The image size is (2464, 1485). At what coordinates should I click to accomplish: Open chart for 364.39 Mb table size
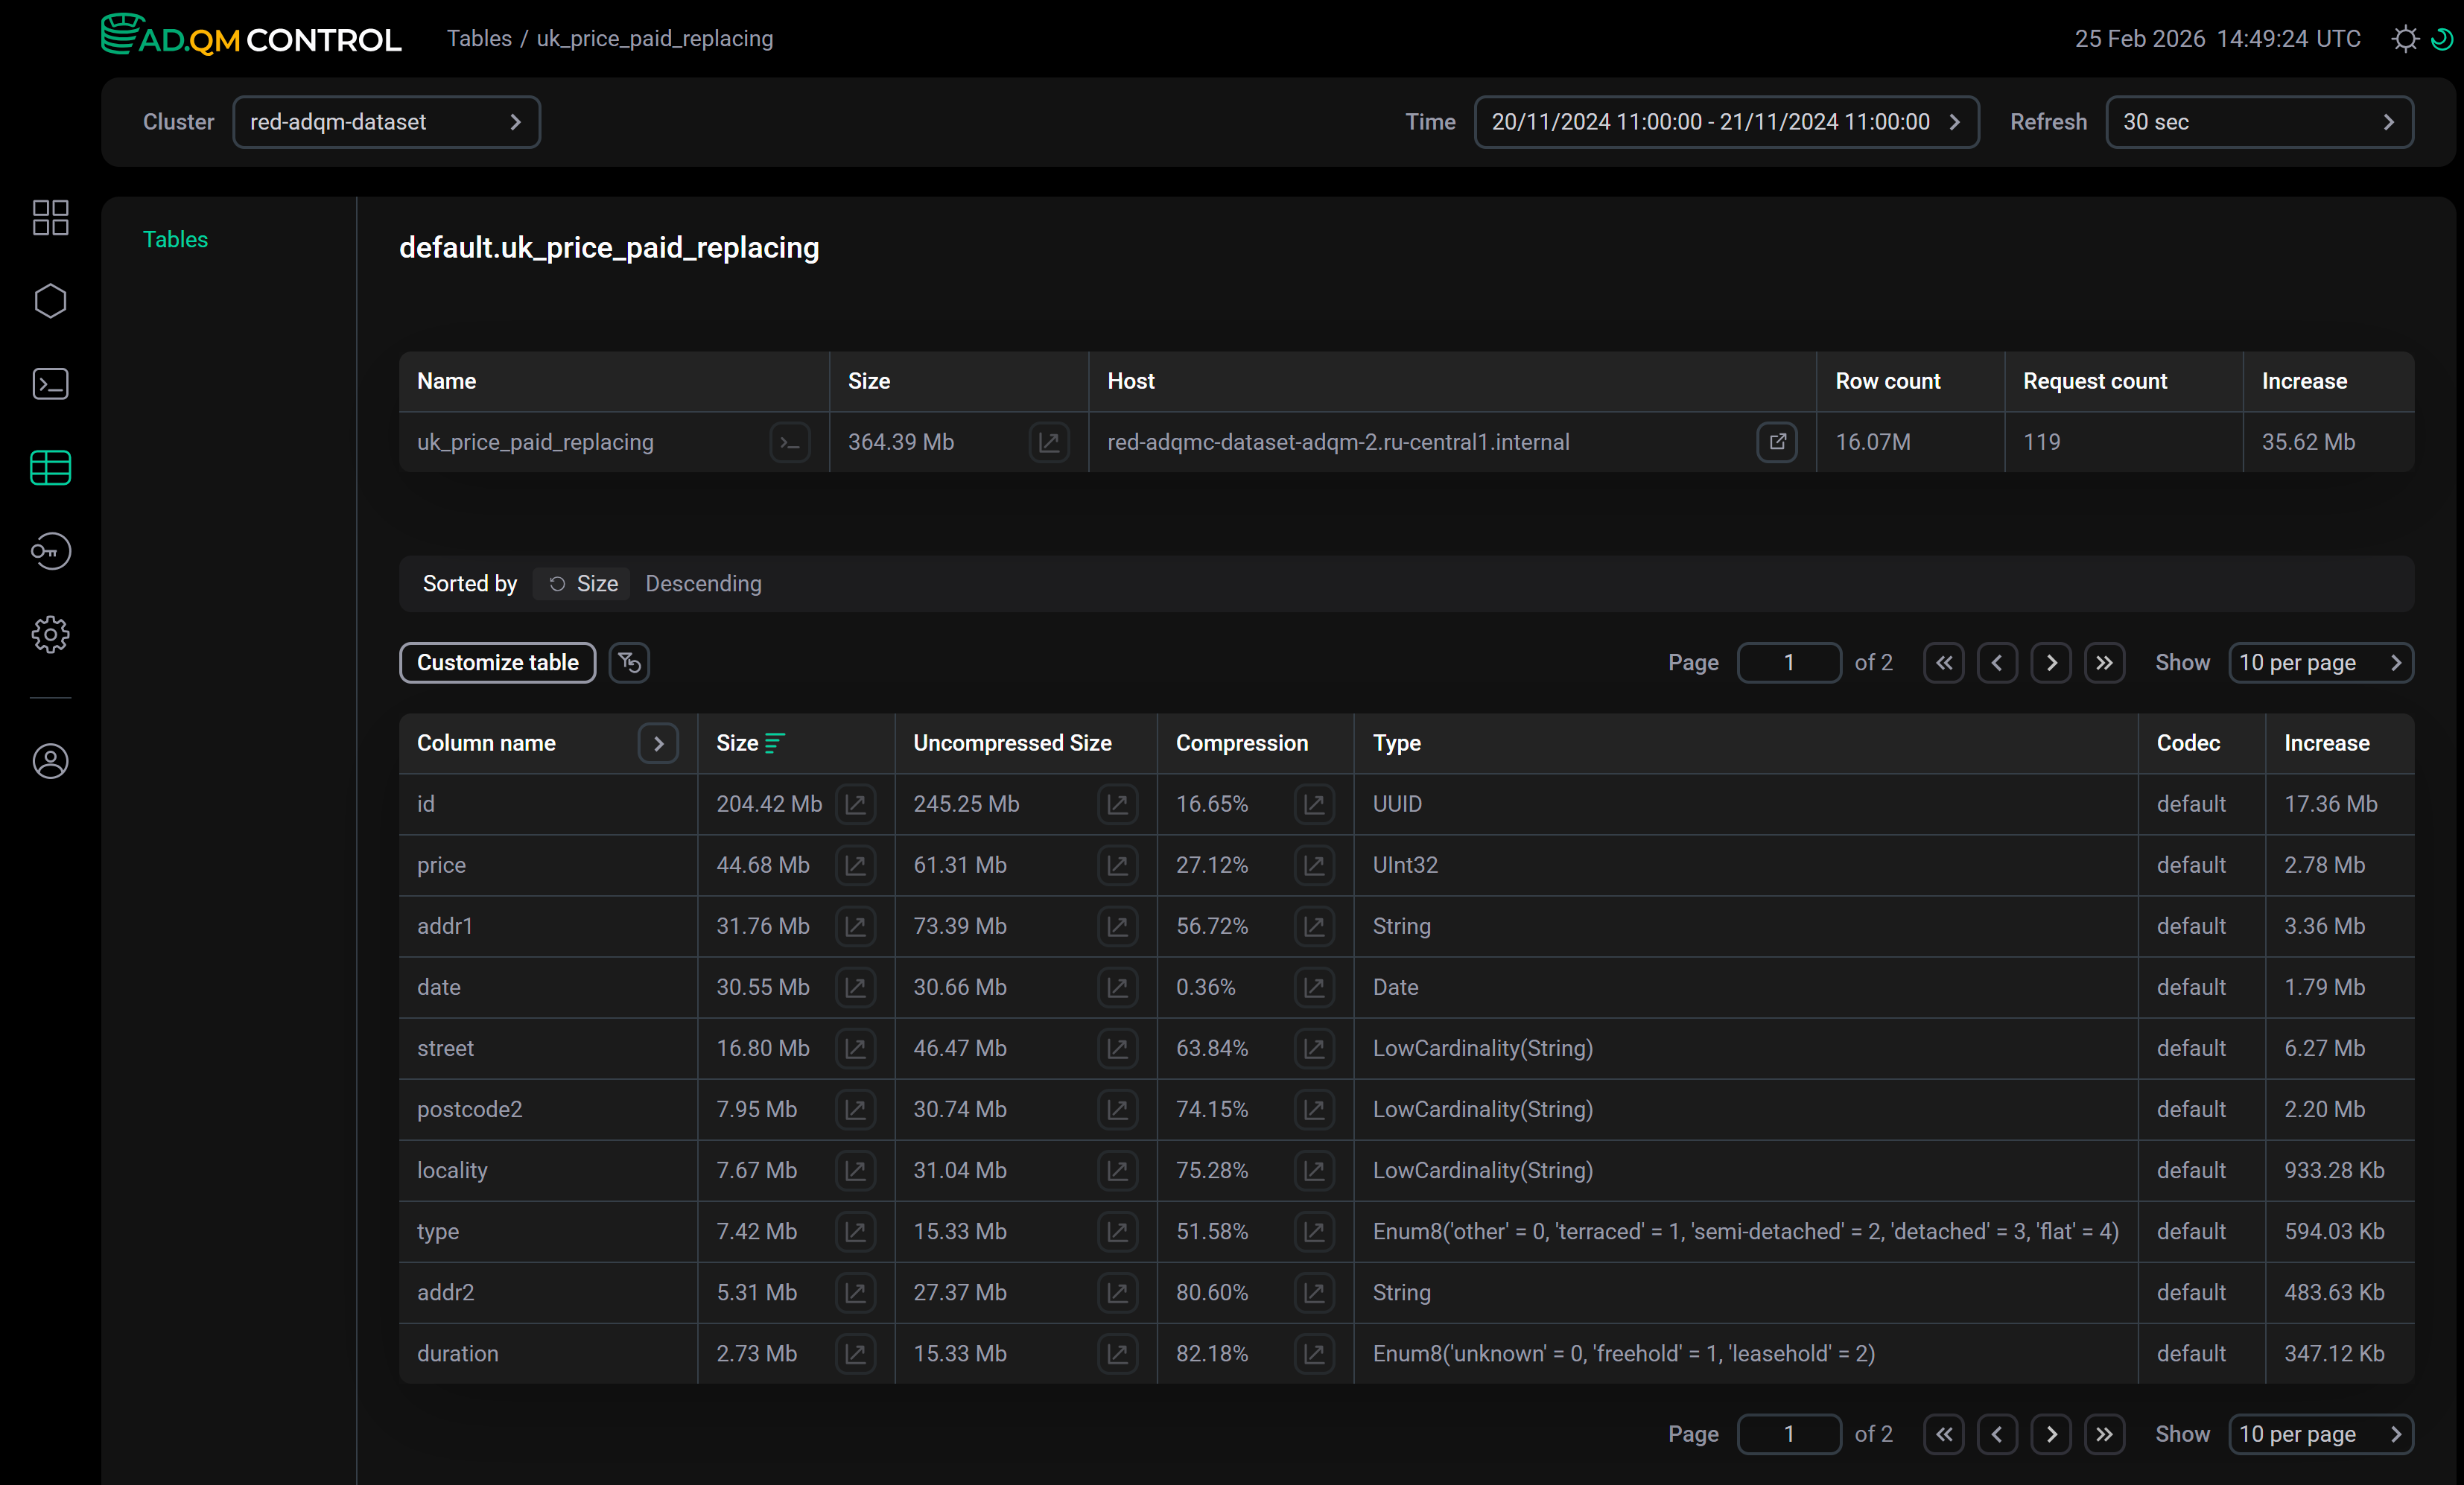click(1049, 442)
